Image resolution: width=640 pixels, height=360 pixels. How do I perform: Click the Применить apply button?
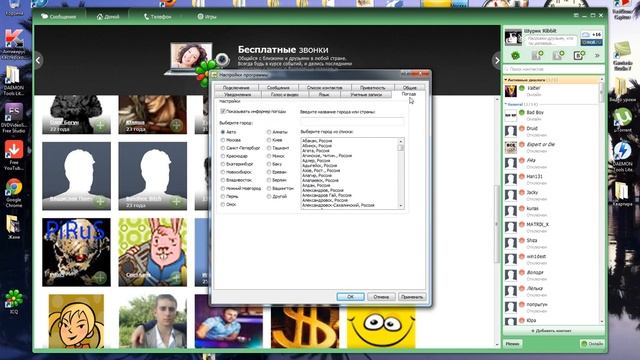pos(412,297)
